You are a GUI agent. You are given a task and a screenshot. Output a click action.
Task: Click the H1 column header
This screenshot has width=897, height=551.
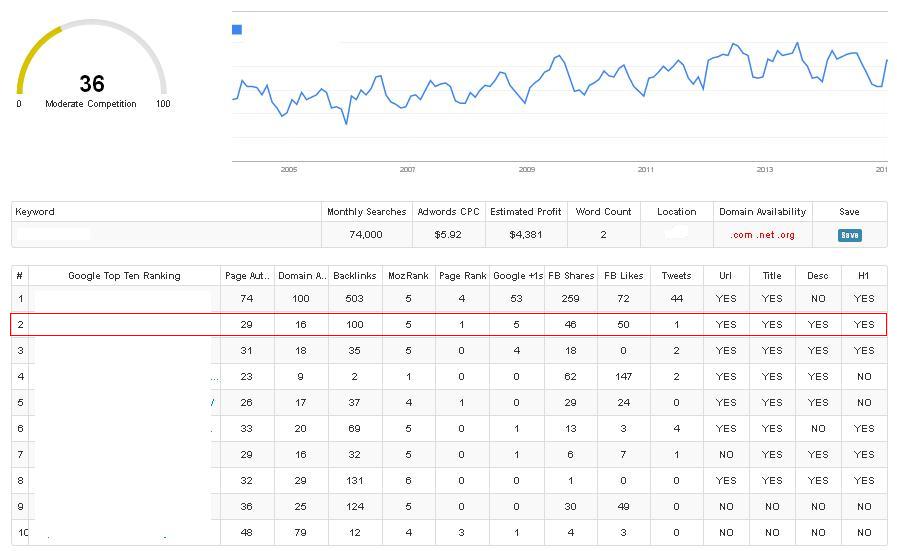[x=863, y=276]
